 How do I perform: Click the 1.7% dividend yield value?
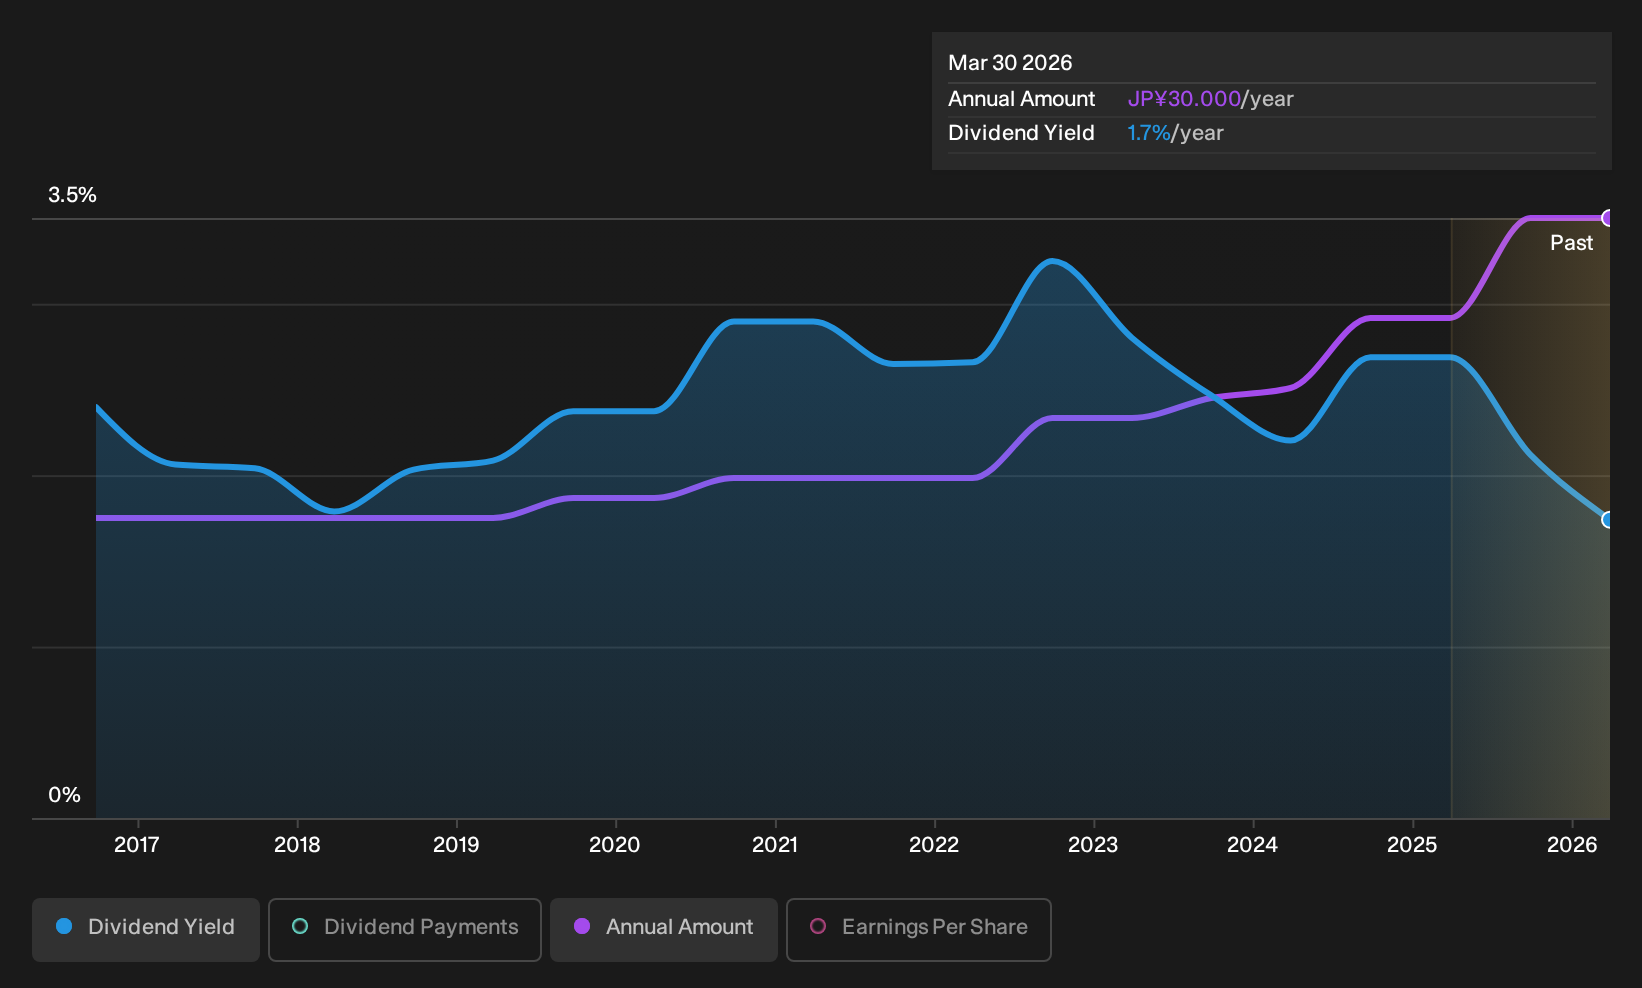[x=1148, y=133]
